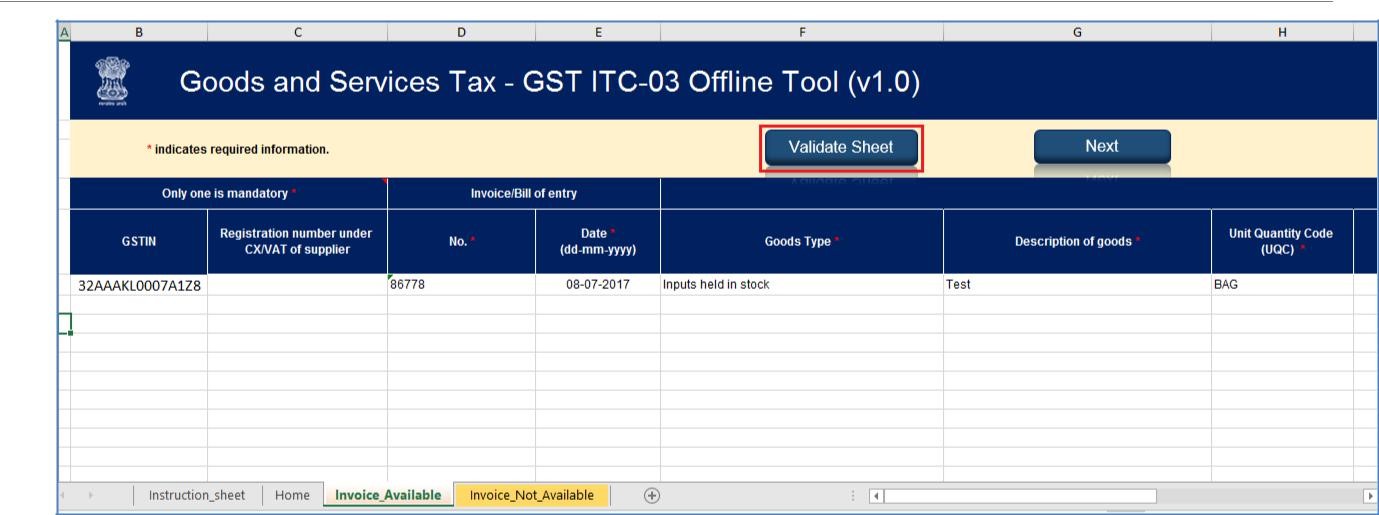The image size is (1379, 515).
Task: Select column F header
Action: click(801, 31)
